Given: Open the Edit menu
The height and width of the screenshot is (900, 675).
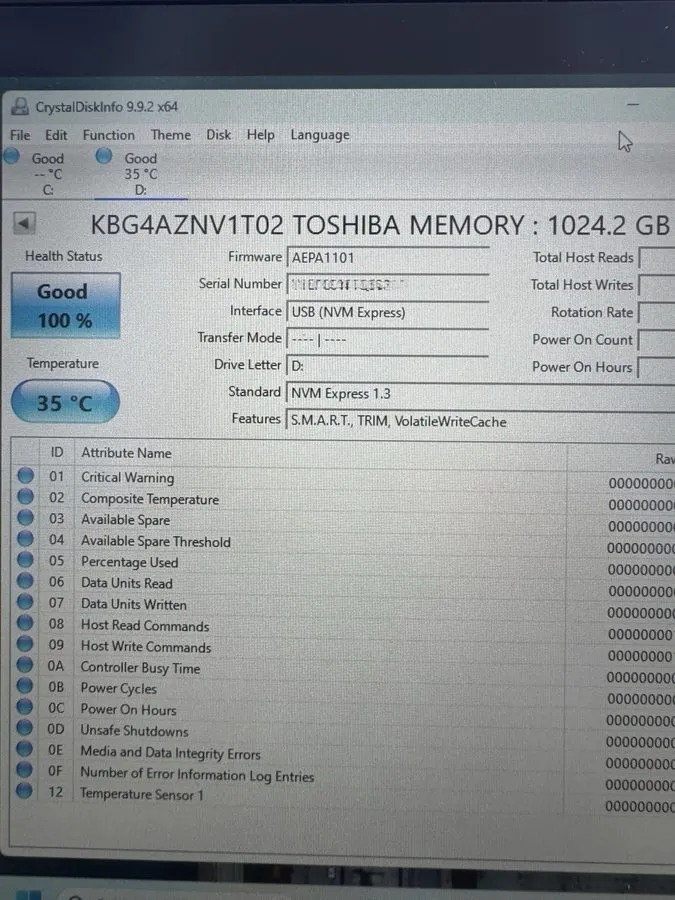Looking at the screenshot, I should 56,135.
